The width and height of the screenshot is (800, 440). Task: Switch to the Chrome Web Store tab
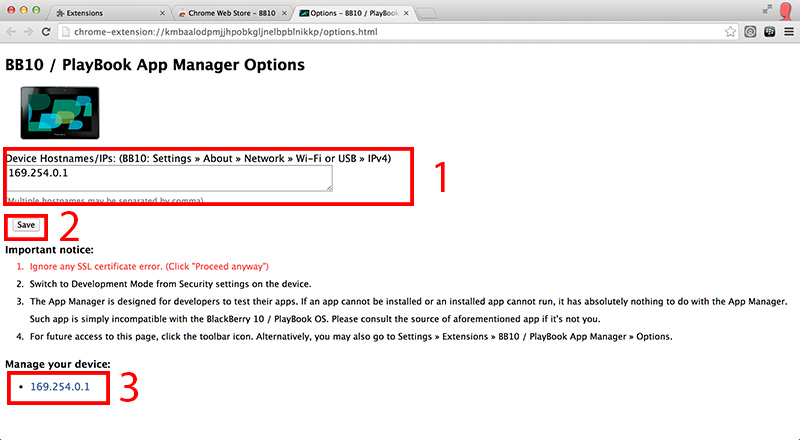(232, 13)
